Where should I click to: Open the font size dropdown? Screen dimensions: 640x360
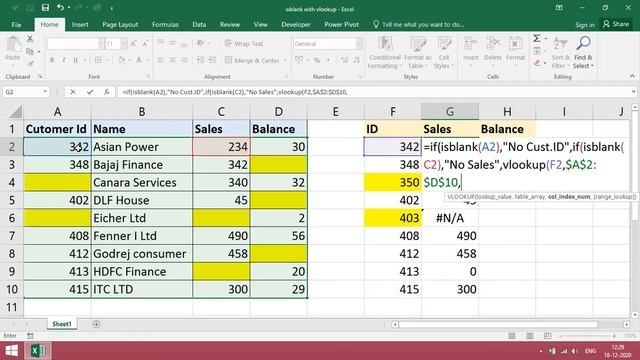coord(124,44)
